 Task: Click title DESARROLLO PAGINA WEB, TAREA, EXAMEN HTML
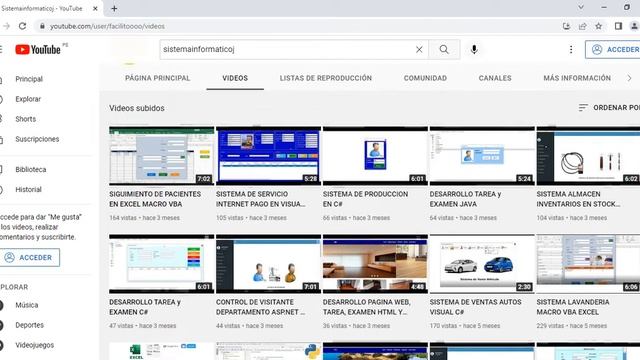(367, 307)
